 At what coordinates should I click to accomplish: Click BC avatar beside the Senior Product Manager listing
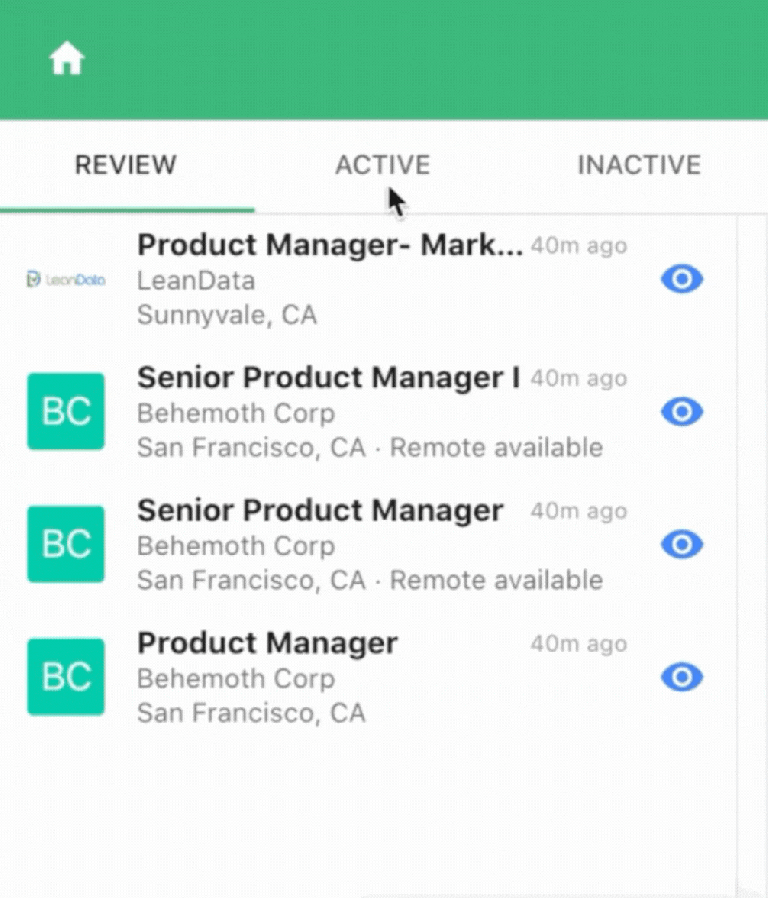pos(66,544)
